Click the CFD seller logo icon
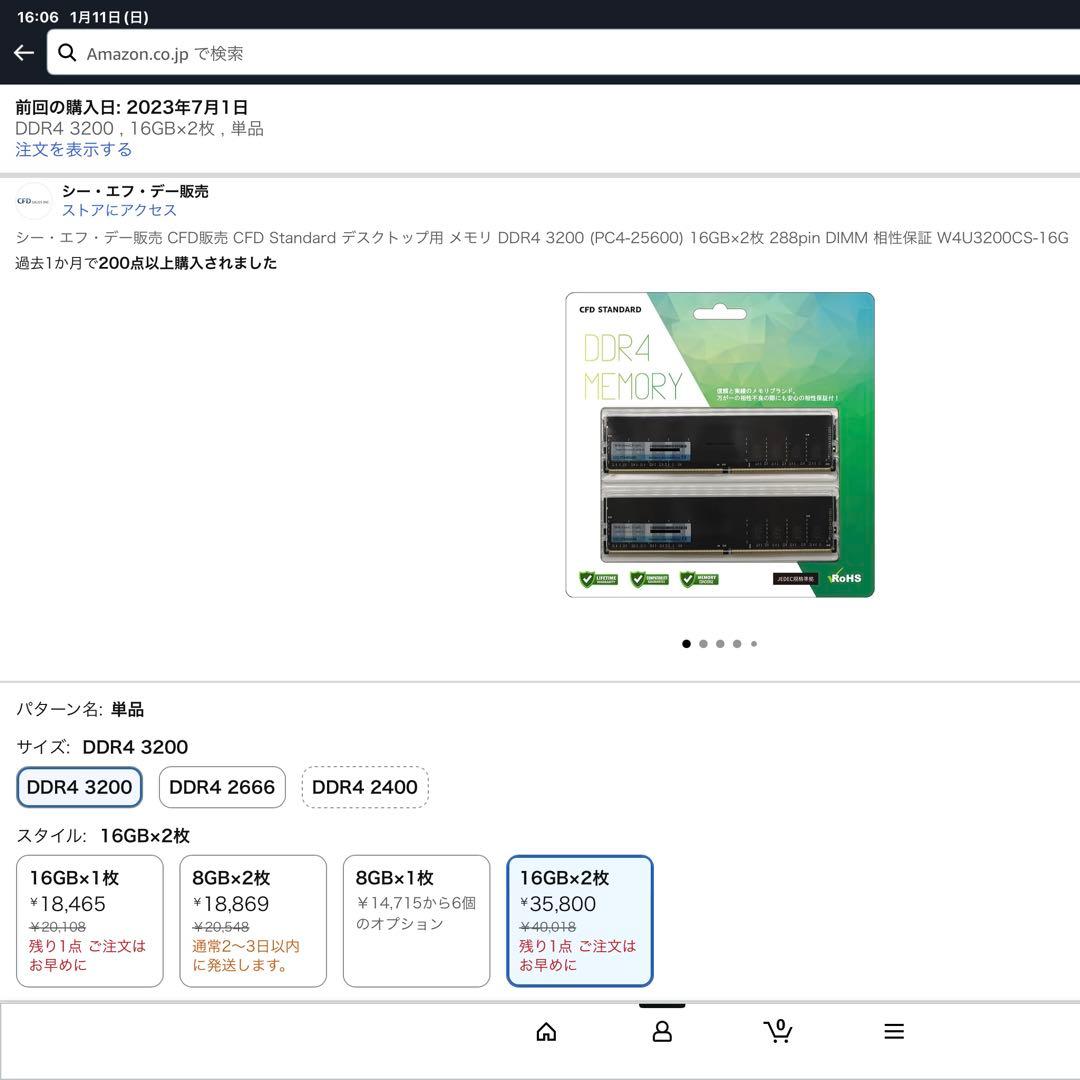This screenshot has width=1080, height=1080. coord(34,200)
